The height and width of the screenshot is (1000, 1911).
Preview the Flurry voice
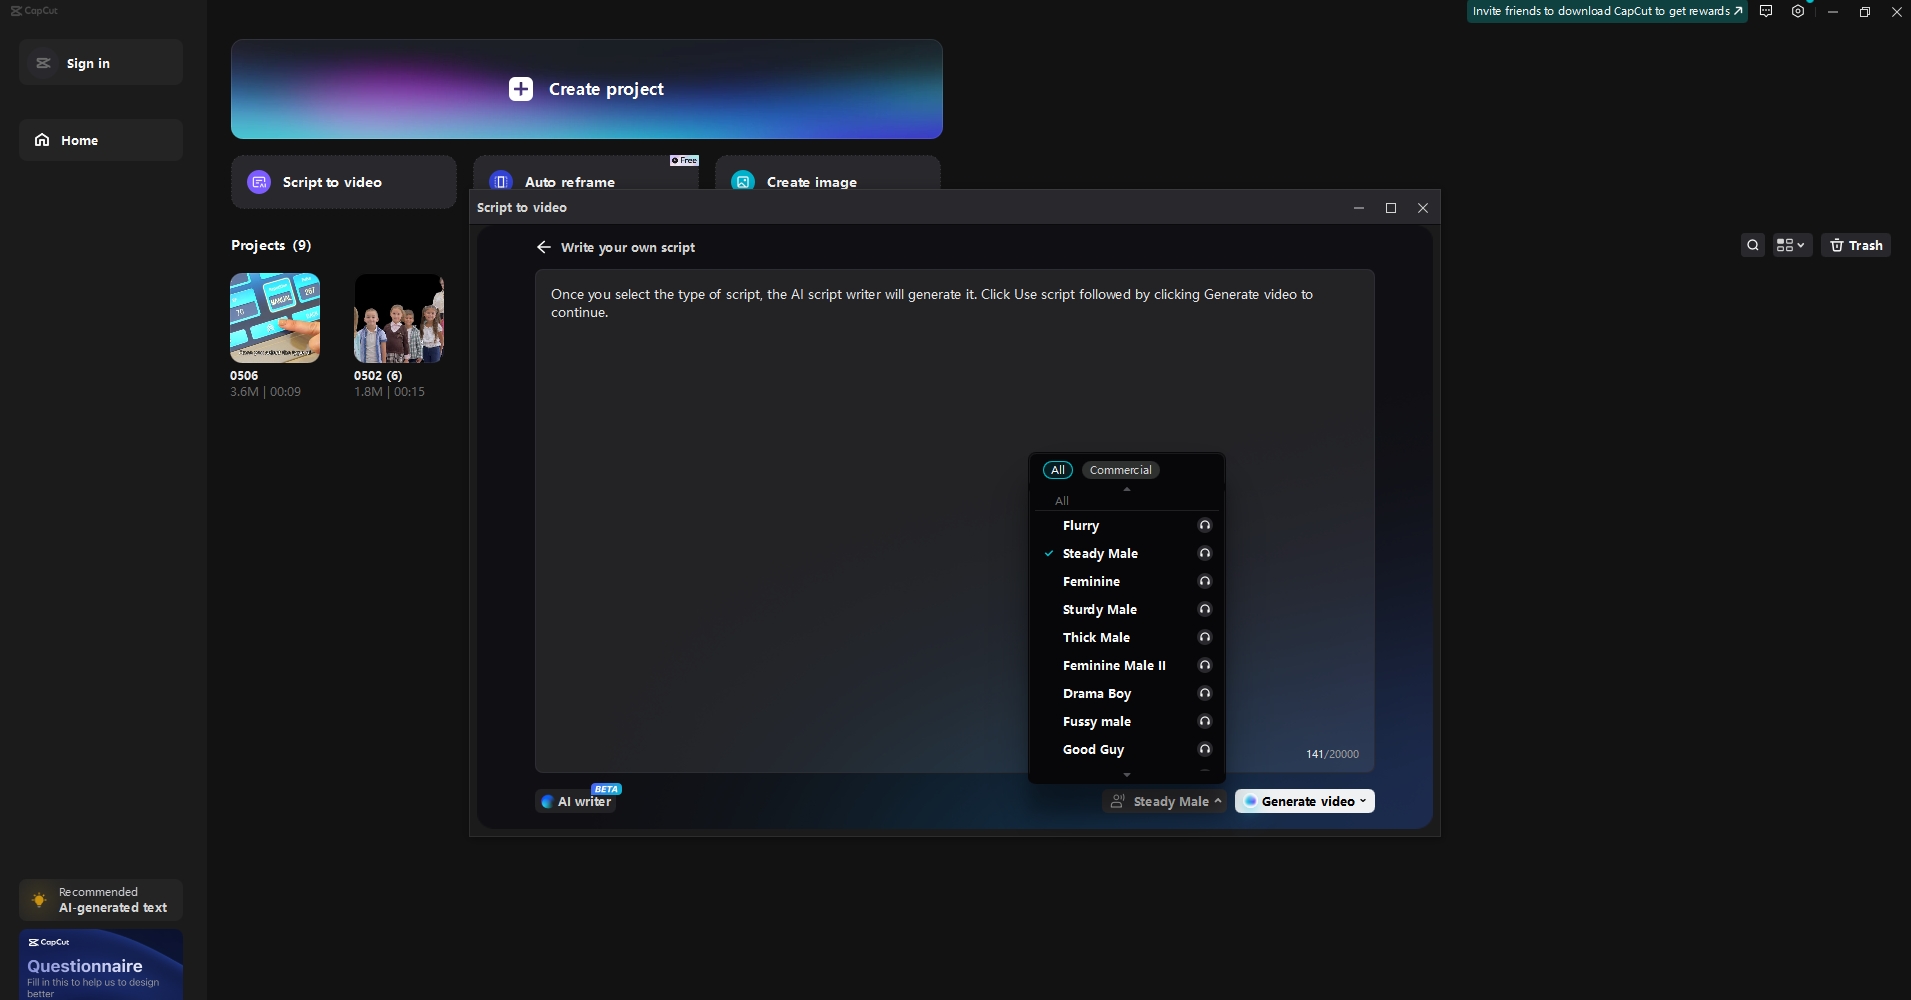1204,525
